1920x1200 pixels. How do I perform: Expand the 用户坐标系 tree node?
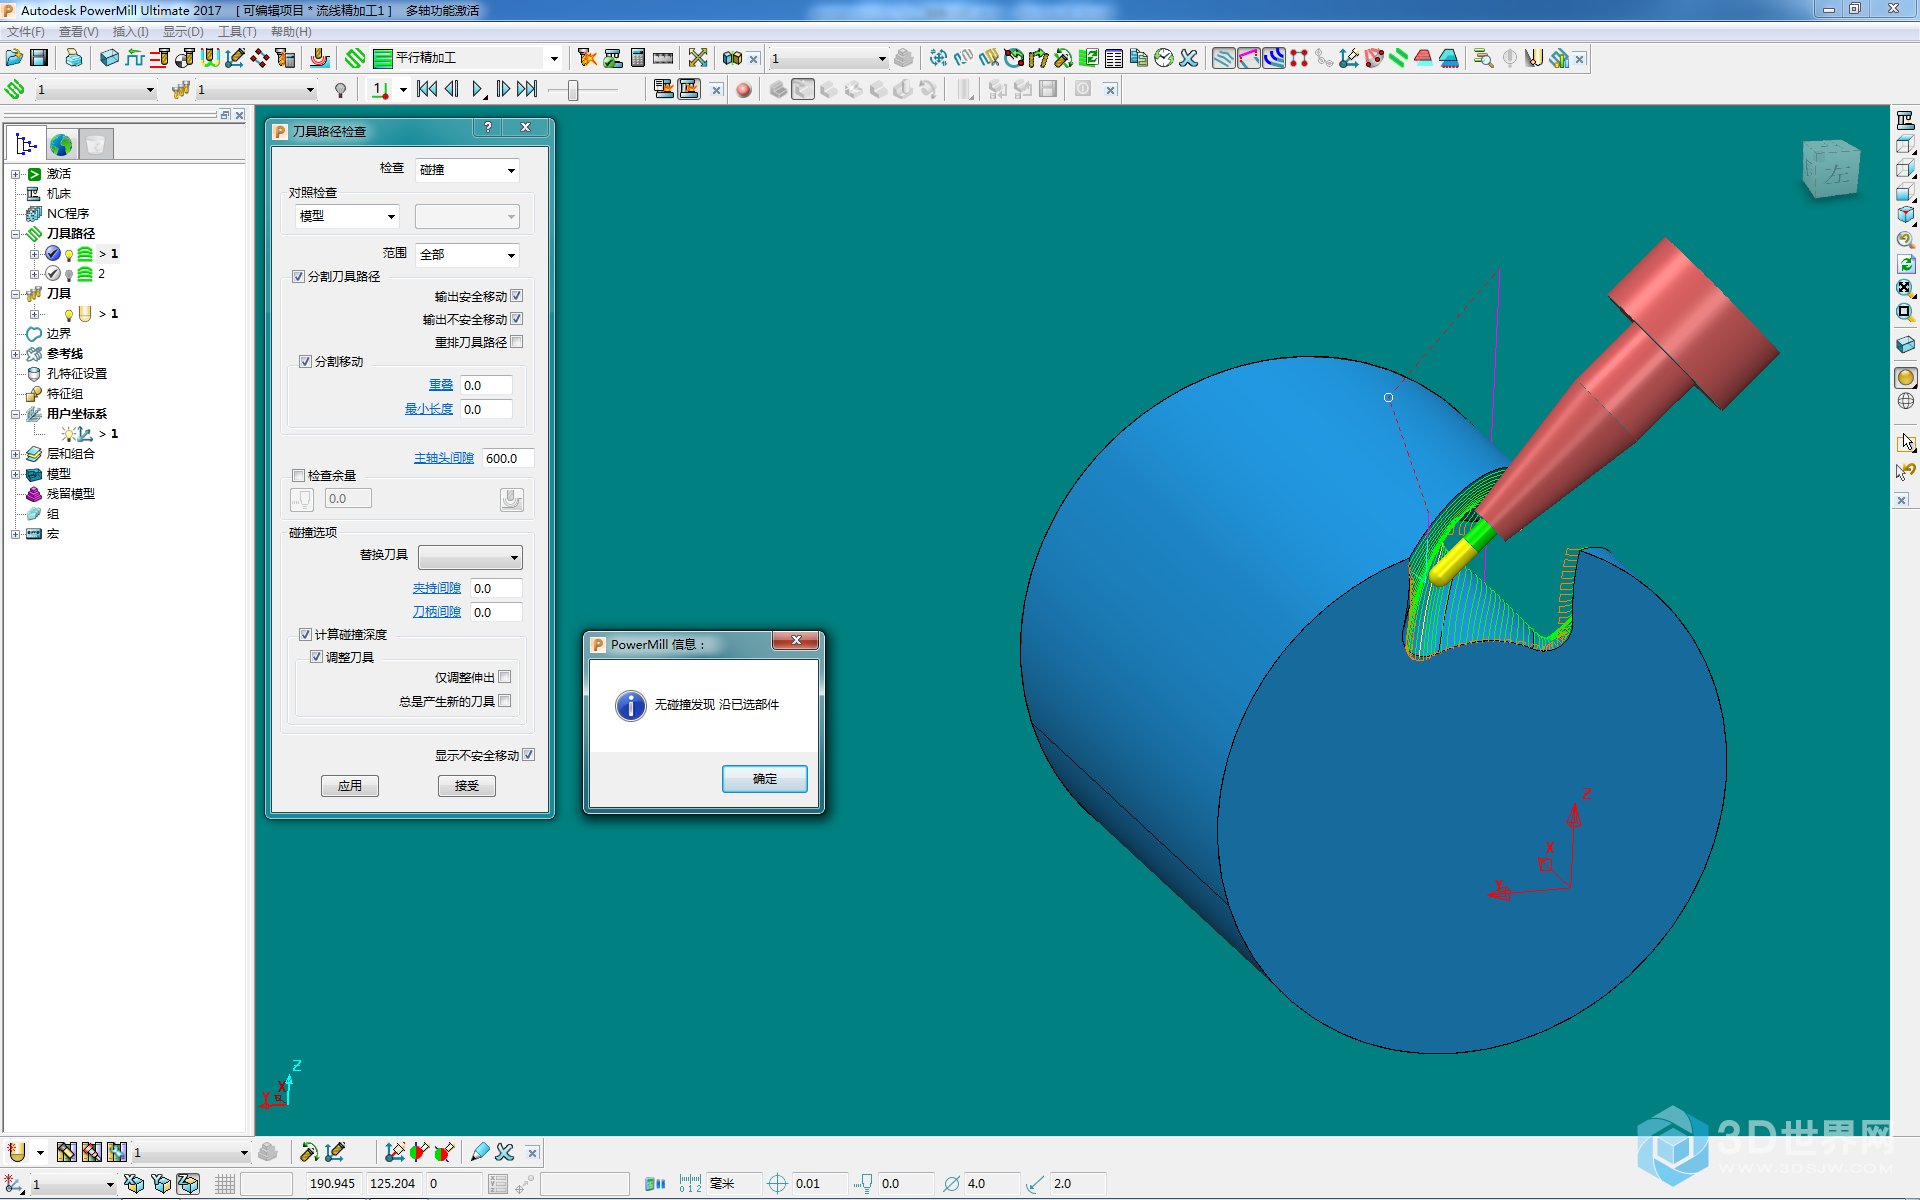click(16, 414)
